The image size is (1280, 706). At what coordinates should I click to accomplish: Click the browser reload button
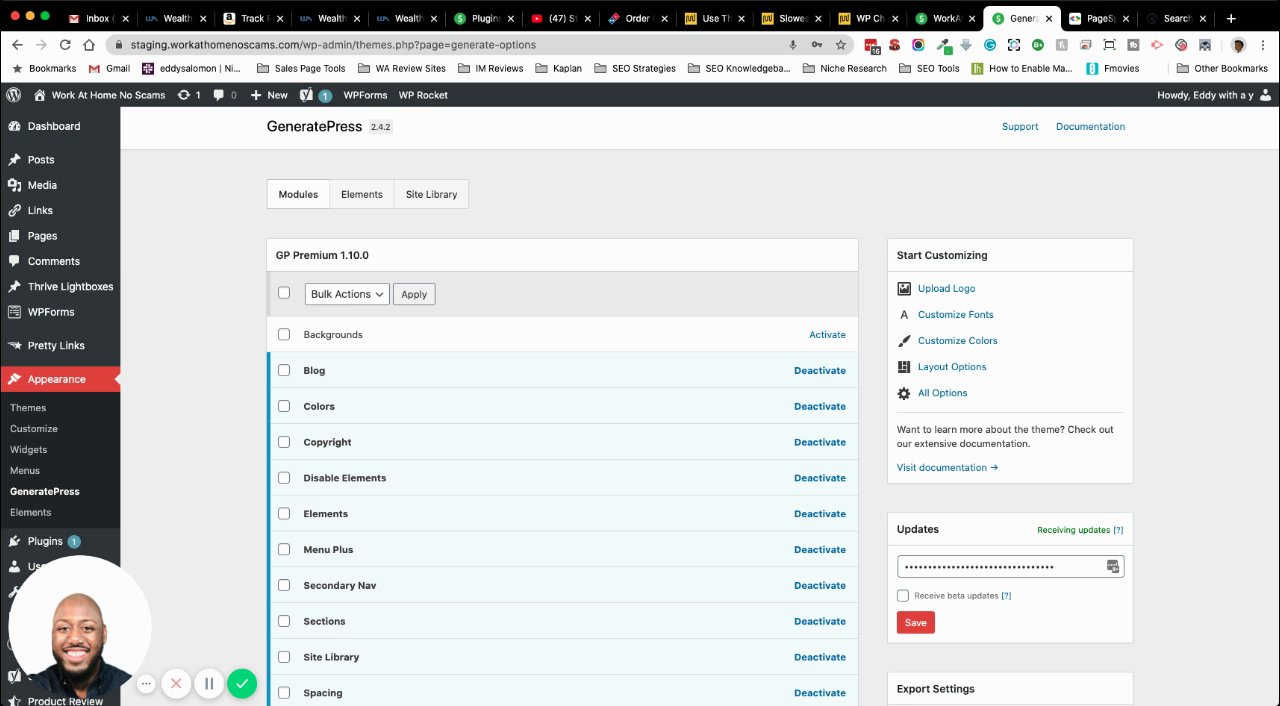[65, 45]
